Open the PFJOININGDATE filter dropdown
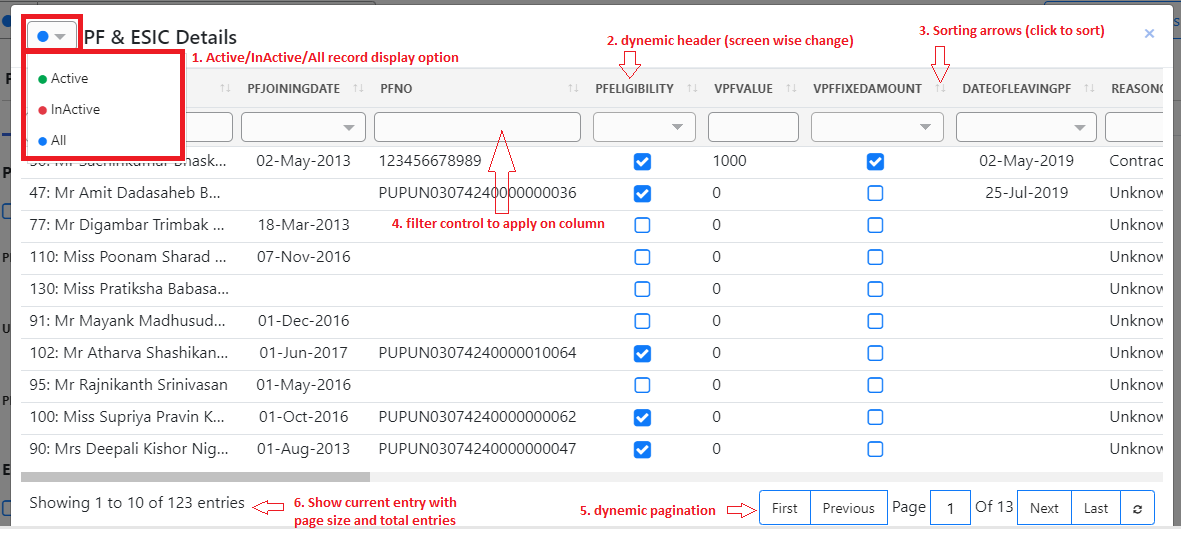The image size is (1182, 534). coord(301,127)
